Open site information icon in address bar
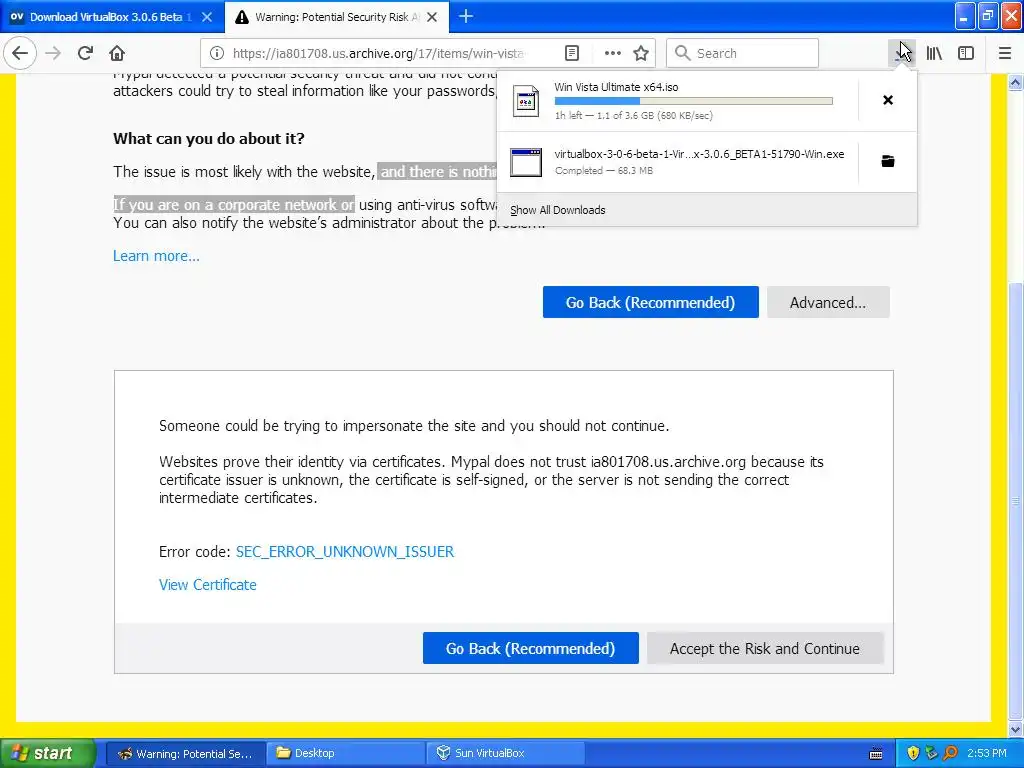The image size is (1024, 768). (x=217, y=53)
